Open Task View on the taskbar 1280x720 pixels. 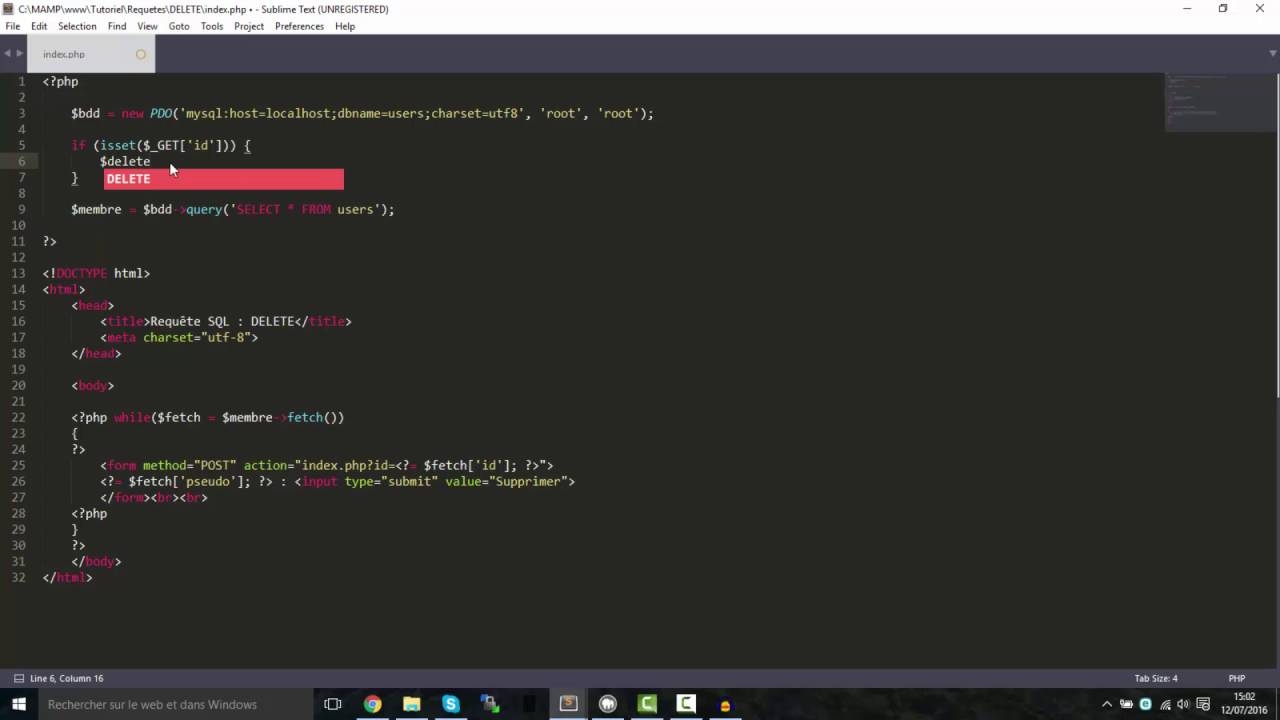coord(333,704)
